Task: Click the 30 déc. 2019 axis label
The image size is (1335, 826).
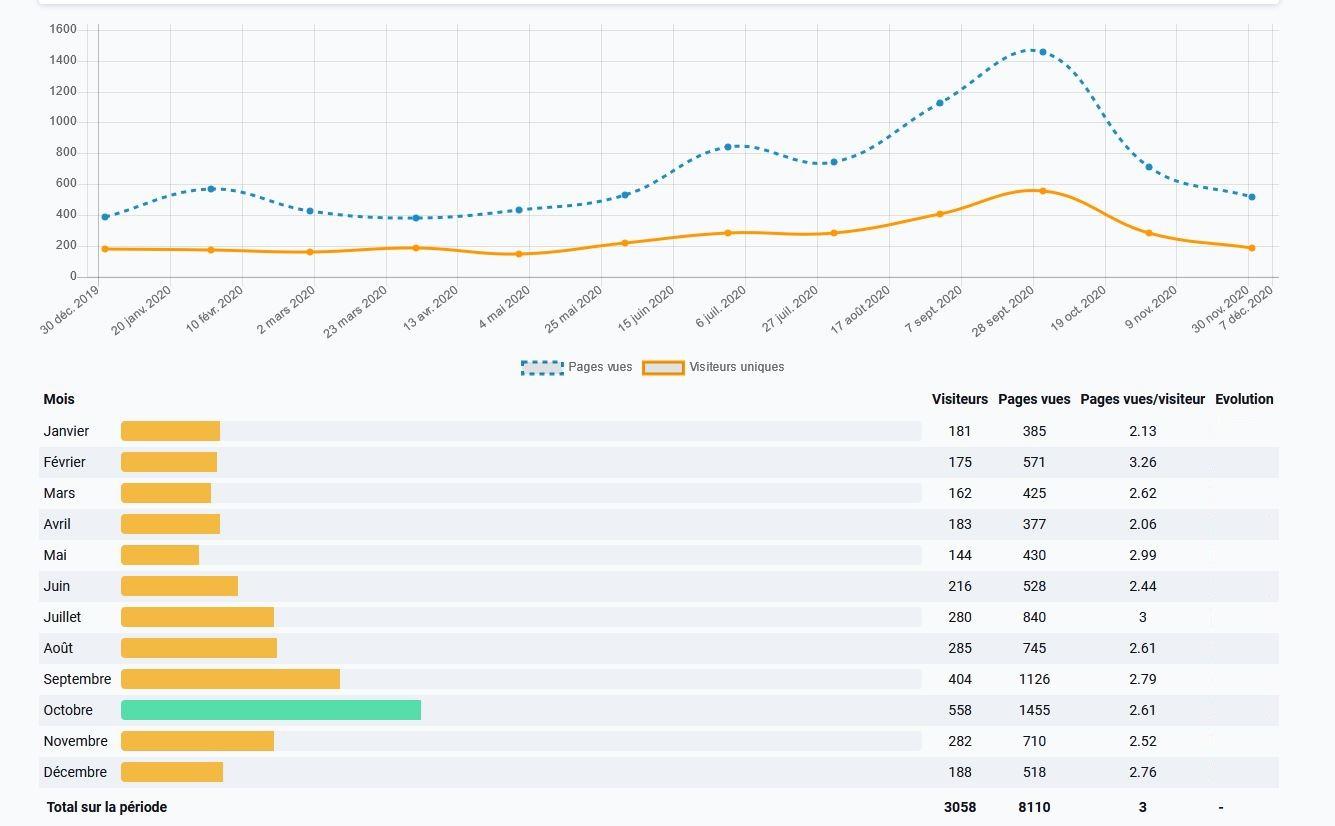Action: point(70,309)
